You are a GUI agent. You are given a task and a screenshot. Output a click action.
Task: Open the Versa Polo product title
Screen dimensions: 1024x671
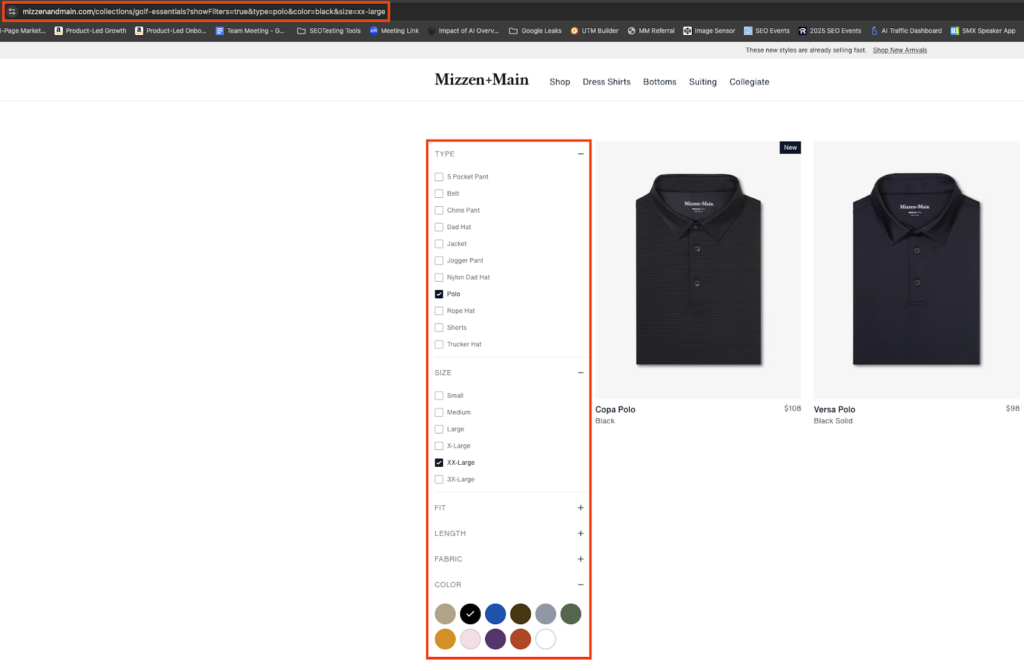pyautogui.click(x=834, y=410)
